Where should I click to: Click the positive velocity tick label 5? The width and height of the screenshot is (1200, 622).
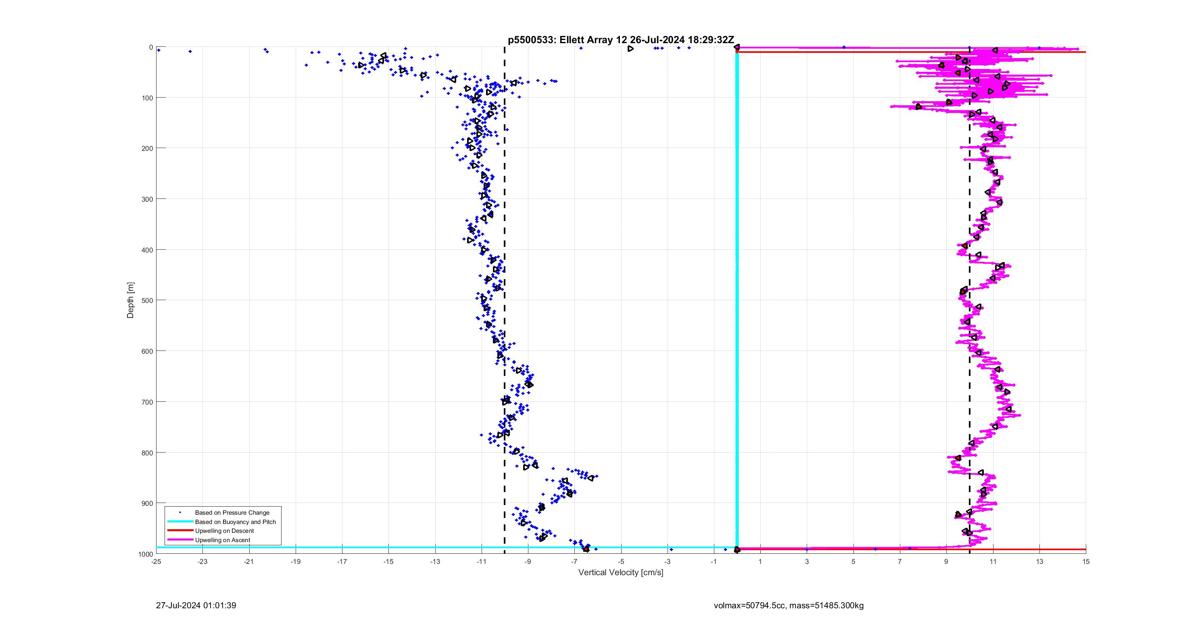pyautogui.click(x=853, y=562)
